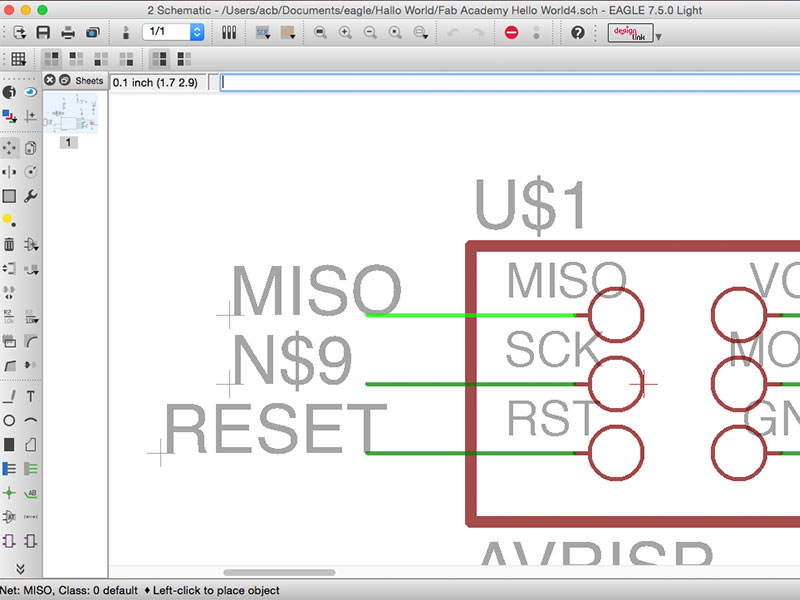Select the Net tool
Viewport: 800px width, 600px height.
point(31,468)
